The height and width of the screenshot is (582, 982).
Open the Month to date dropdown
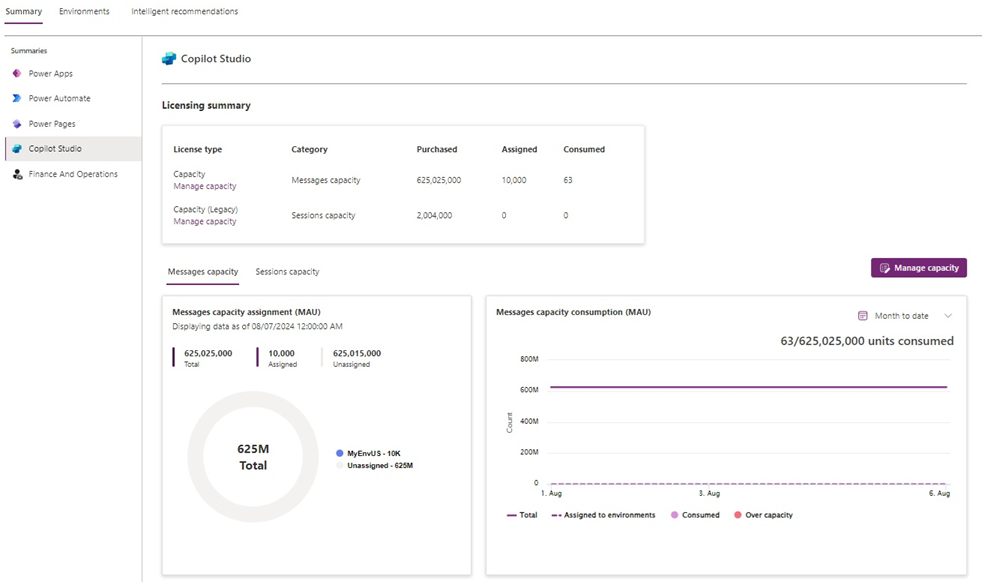[x=904, y=316]
